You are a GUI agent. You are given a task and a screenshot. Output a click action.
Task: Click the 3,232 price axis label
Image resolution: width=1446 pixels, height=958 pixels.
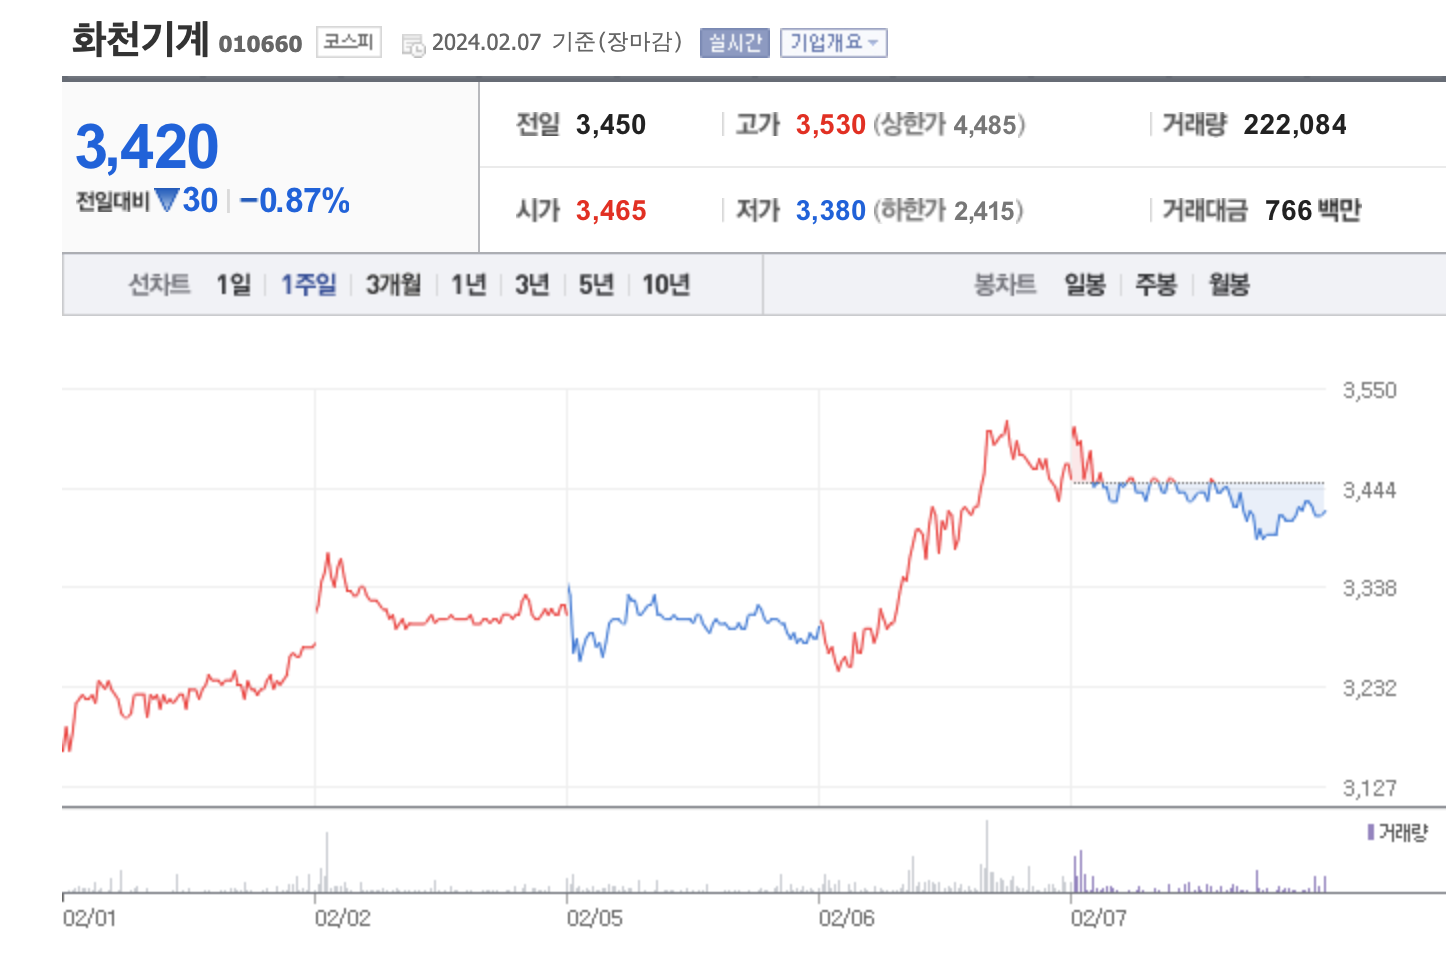[x=1369, y=688]
